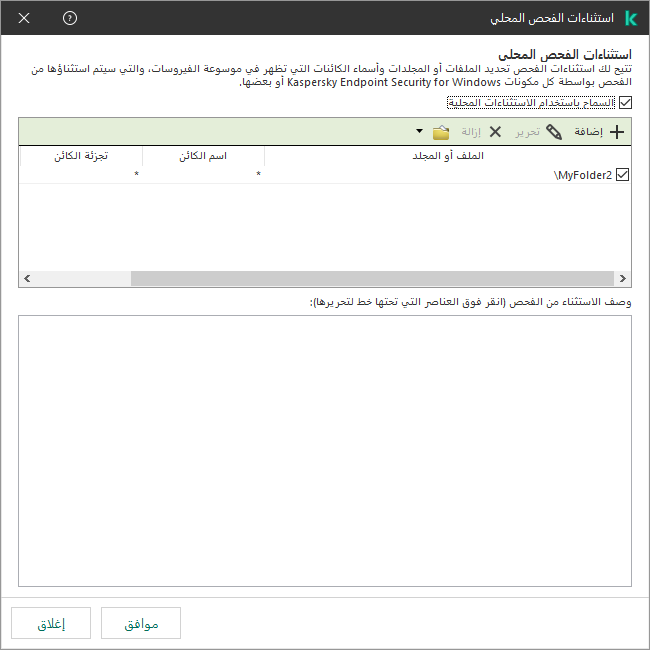Click the asterisk in object name column
Image resolution: width=650 pixels, height=650 pixels.
tap(258, 174)
